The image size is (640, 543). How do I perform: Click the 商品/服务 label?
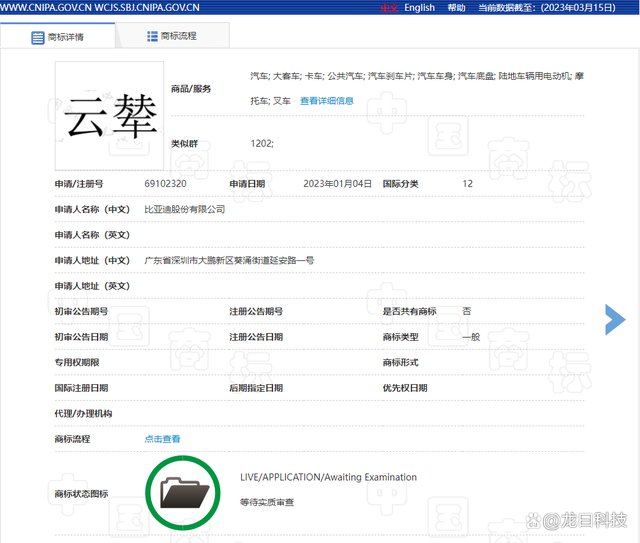(191, 89)
